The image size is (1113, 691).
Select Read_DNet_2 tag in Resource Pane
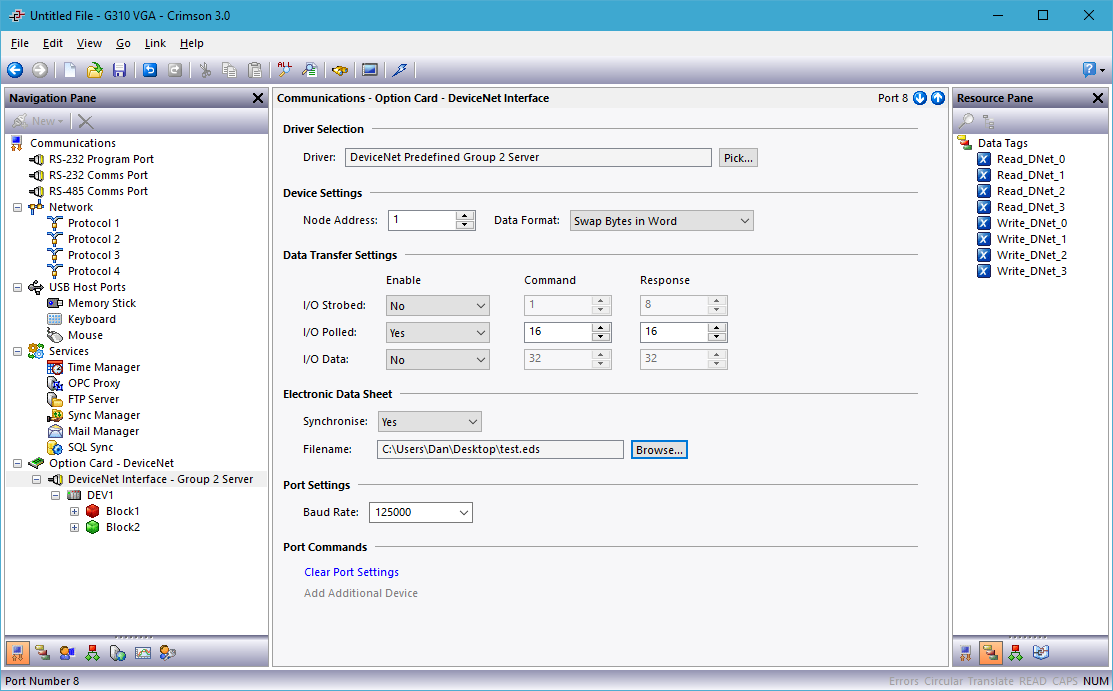[x=1031, y=191]
